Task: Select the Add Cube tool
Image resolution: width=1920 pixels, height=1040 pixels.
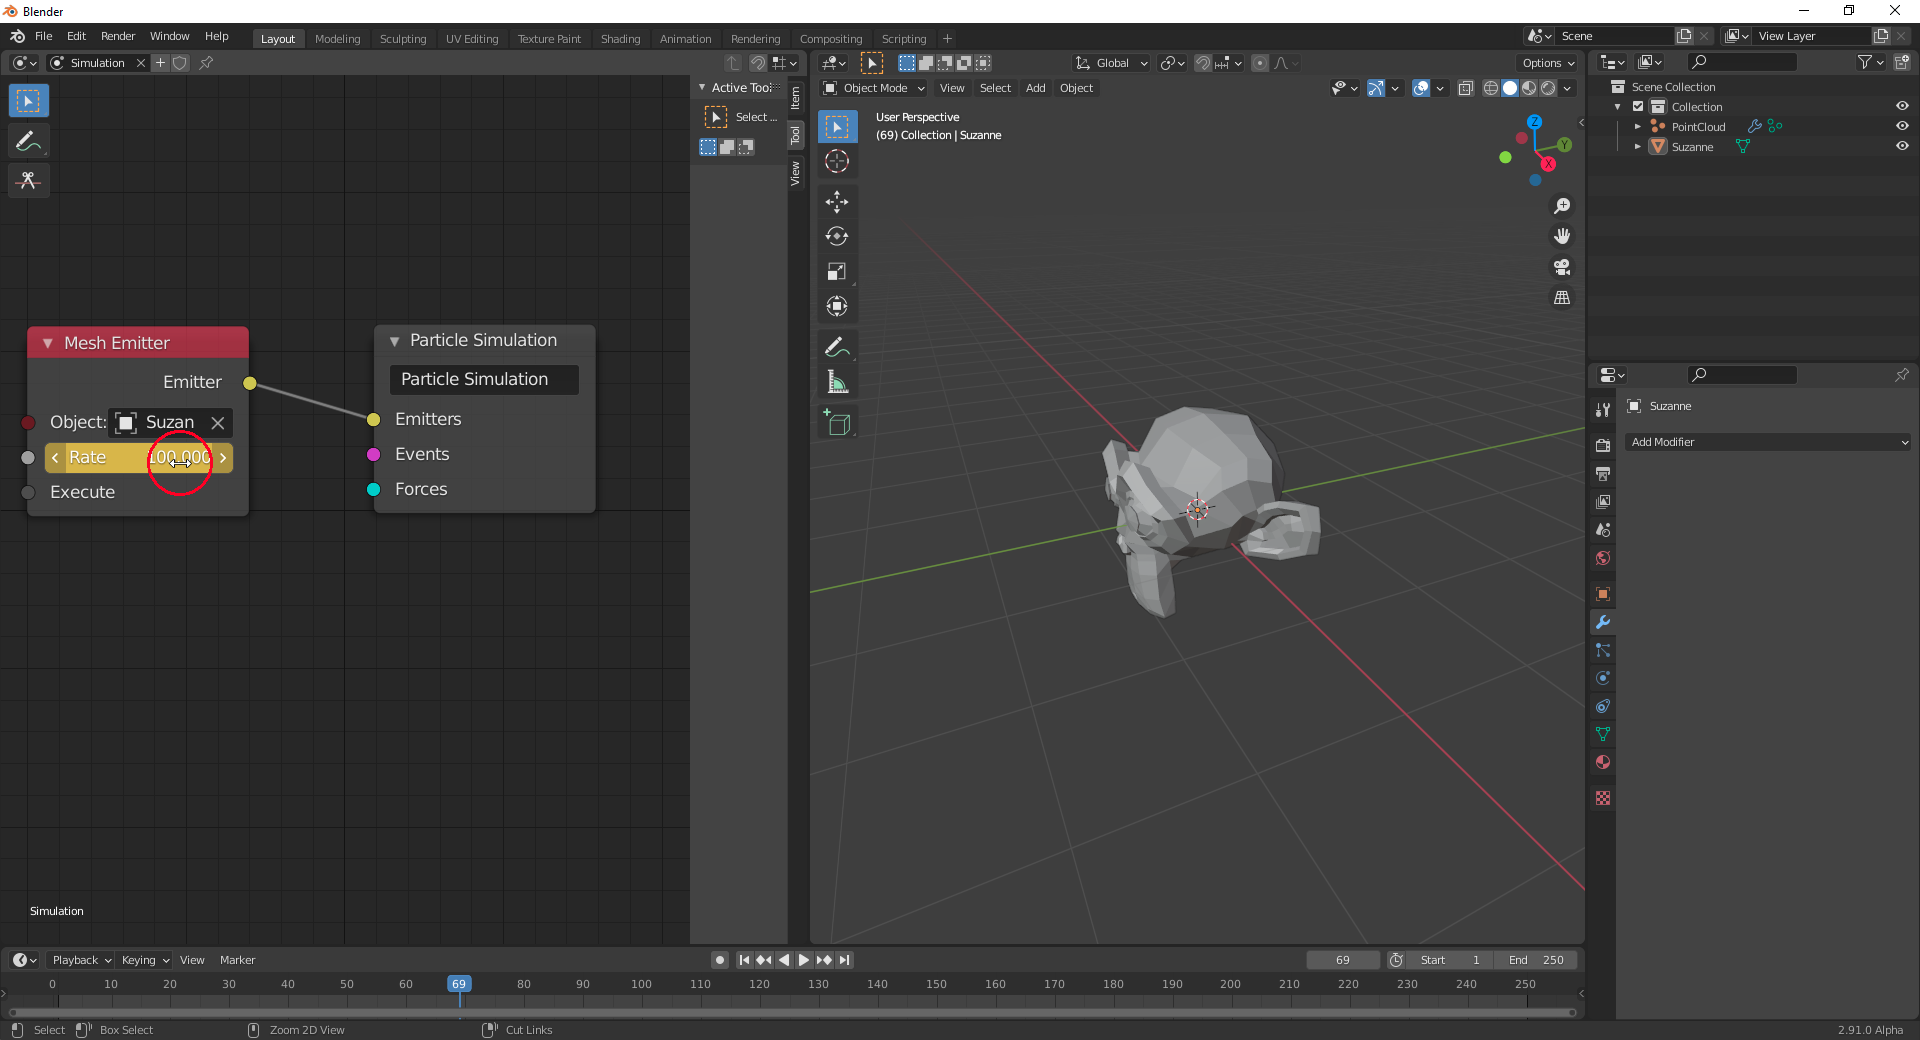Action: click(x=837, y=424)
